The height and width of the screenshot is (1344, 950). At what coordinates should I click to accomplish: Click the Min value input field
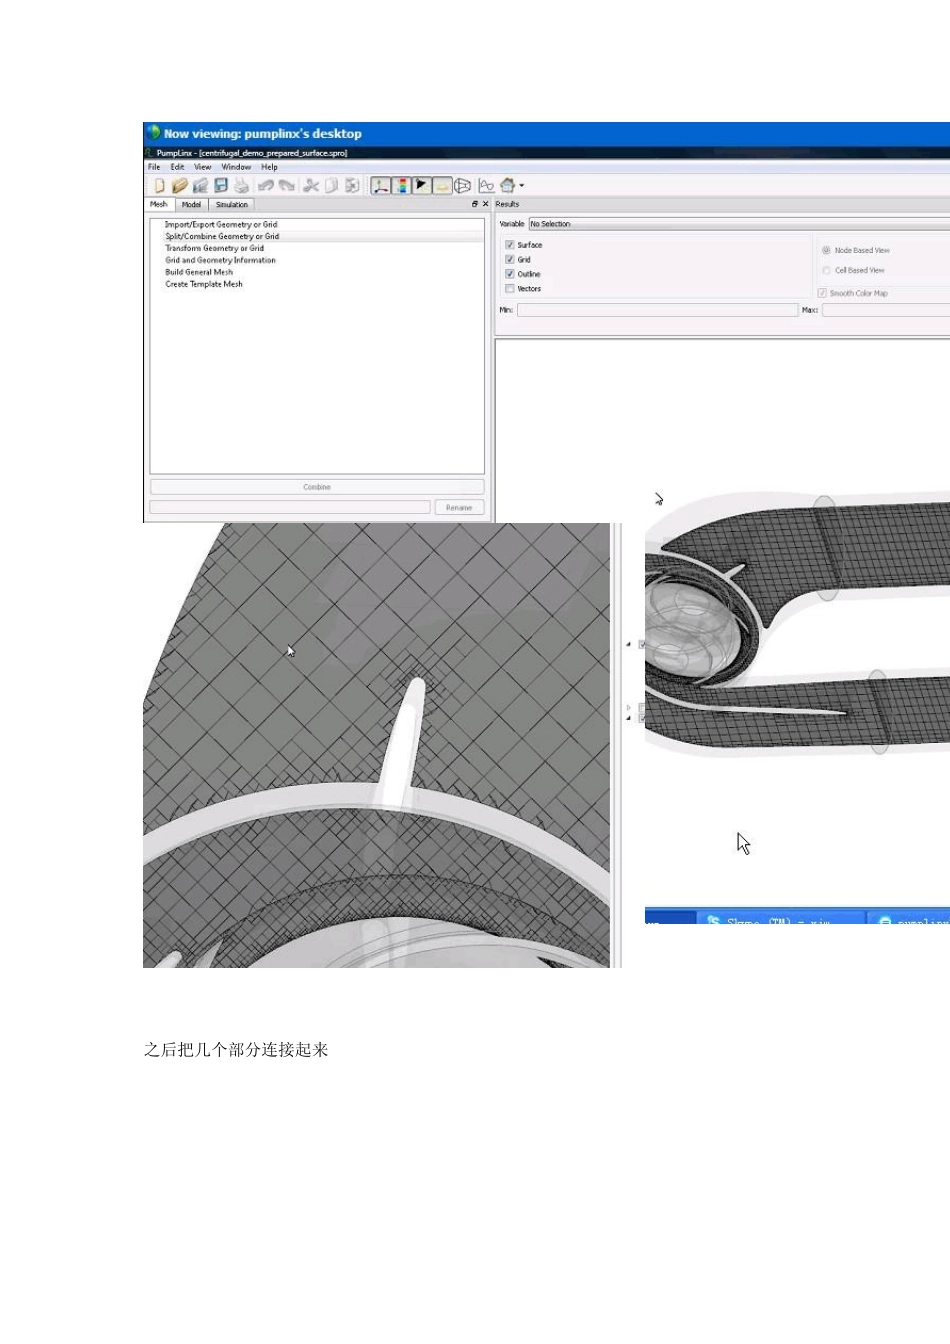[x=657, y=310]
